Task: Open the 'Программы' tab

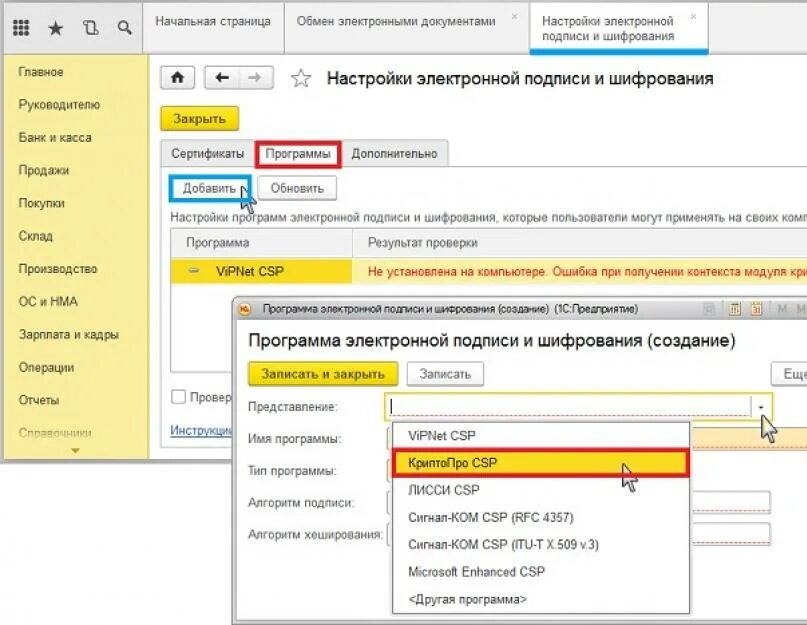Action: pos(298,153)
